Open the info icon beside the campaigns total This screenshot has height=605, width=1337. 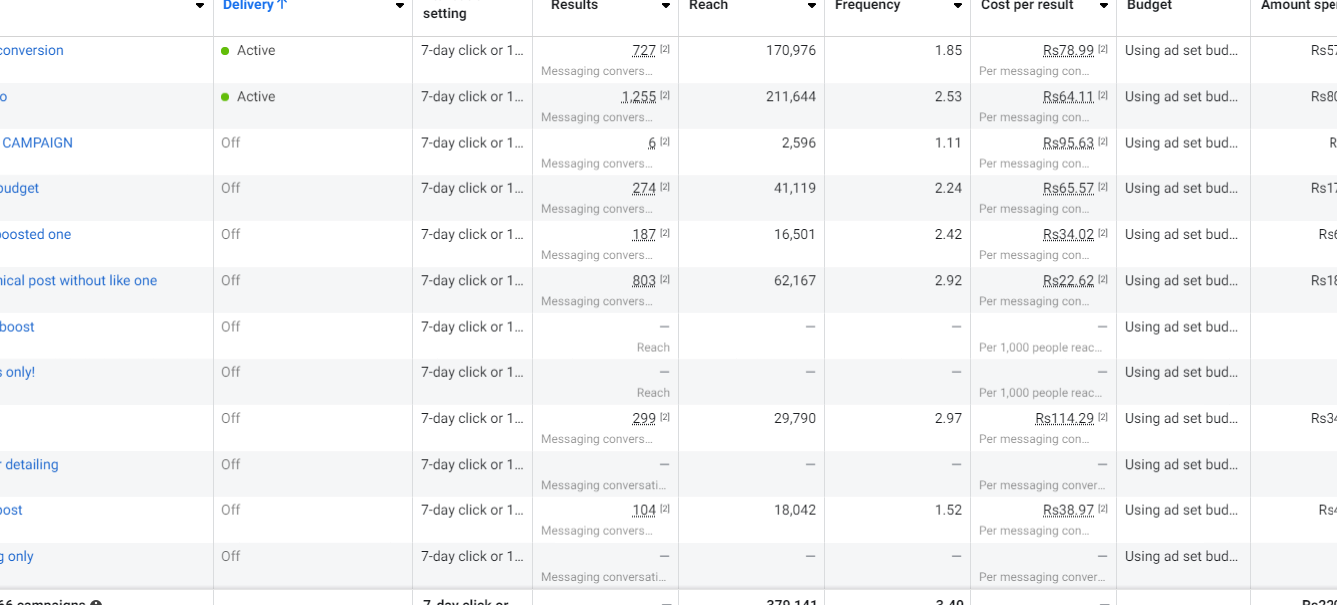[x=96, y=603]
